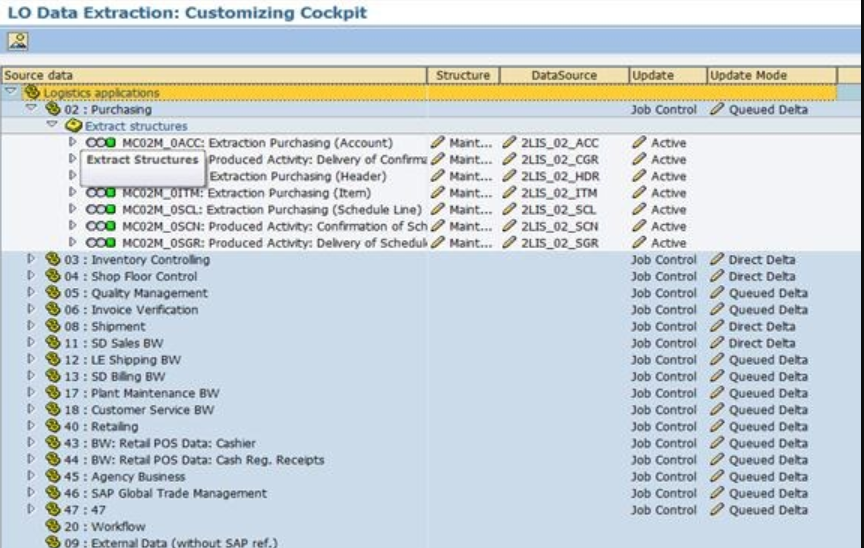
Task: Click structure maintenance pencil for 2LIS_02_ACC
Action: [x=438, y=142]
